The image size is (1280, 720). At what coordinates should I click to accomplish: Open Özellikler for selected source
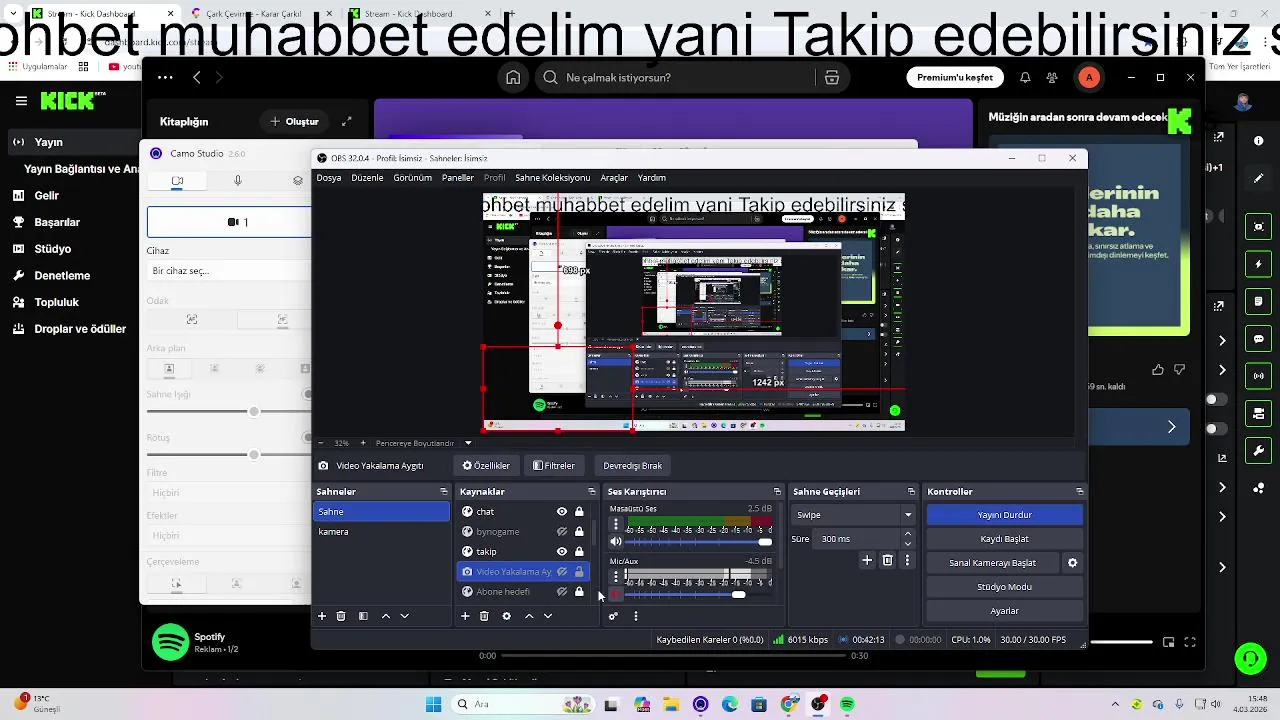click(486, 466)
